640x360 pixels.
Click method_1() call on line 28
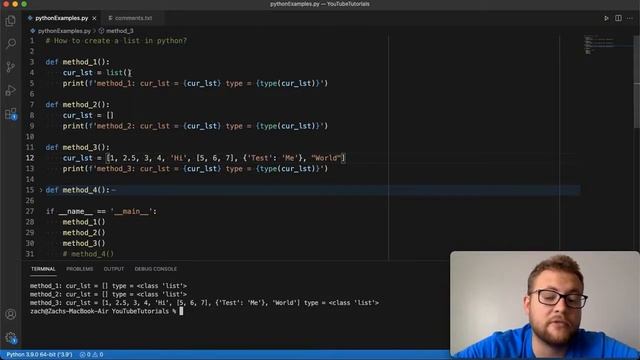pos(84,222)
